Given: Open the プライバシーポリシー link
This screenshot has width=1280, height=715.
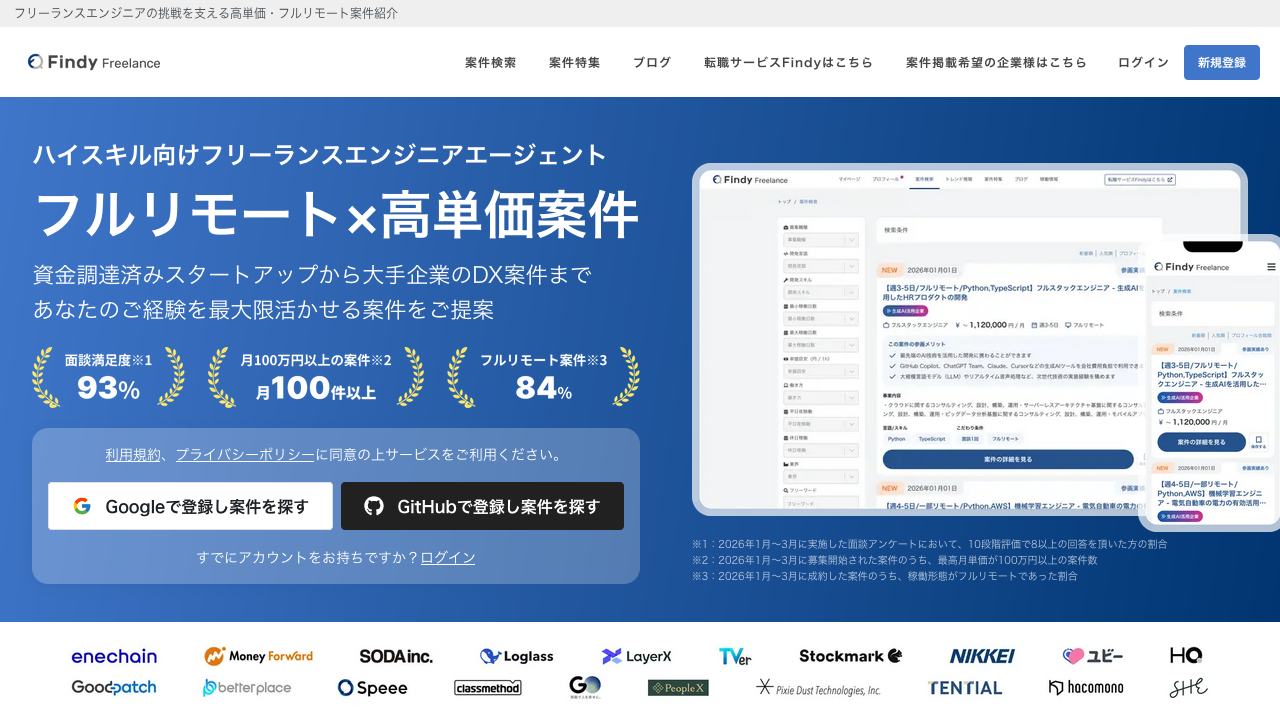Looking at the screenshot, I should pos(245,454).
